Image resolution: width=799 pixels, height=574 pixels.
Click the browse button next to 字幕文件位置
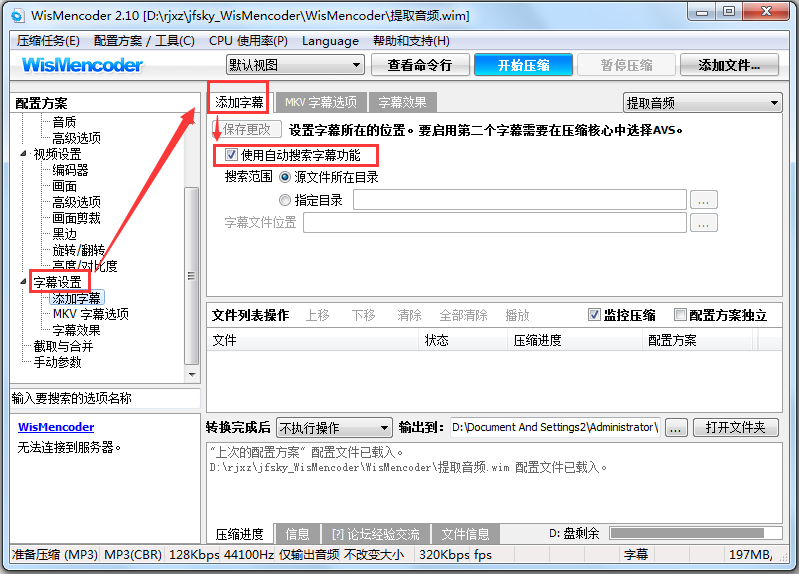point(704,223)
